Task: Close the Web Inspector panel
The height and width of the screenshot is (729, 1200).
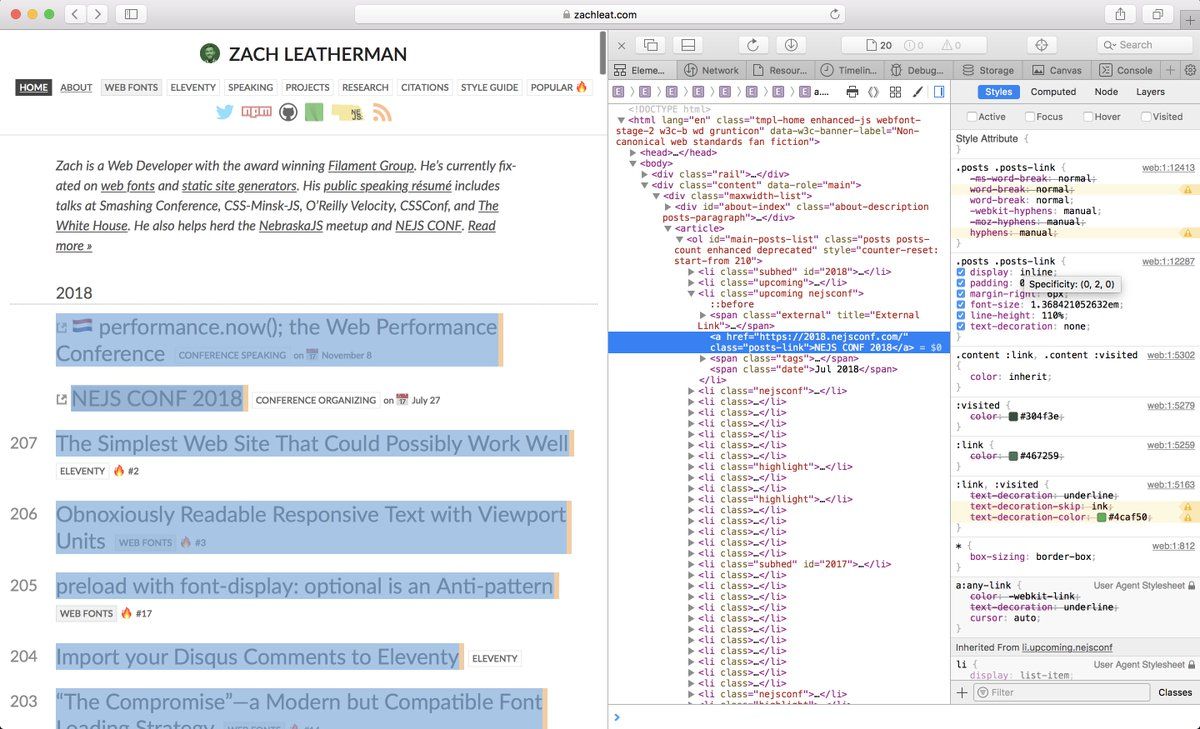Action: tap(621, 45)
